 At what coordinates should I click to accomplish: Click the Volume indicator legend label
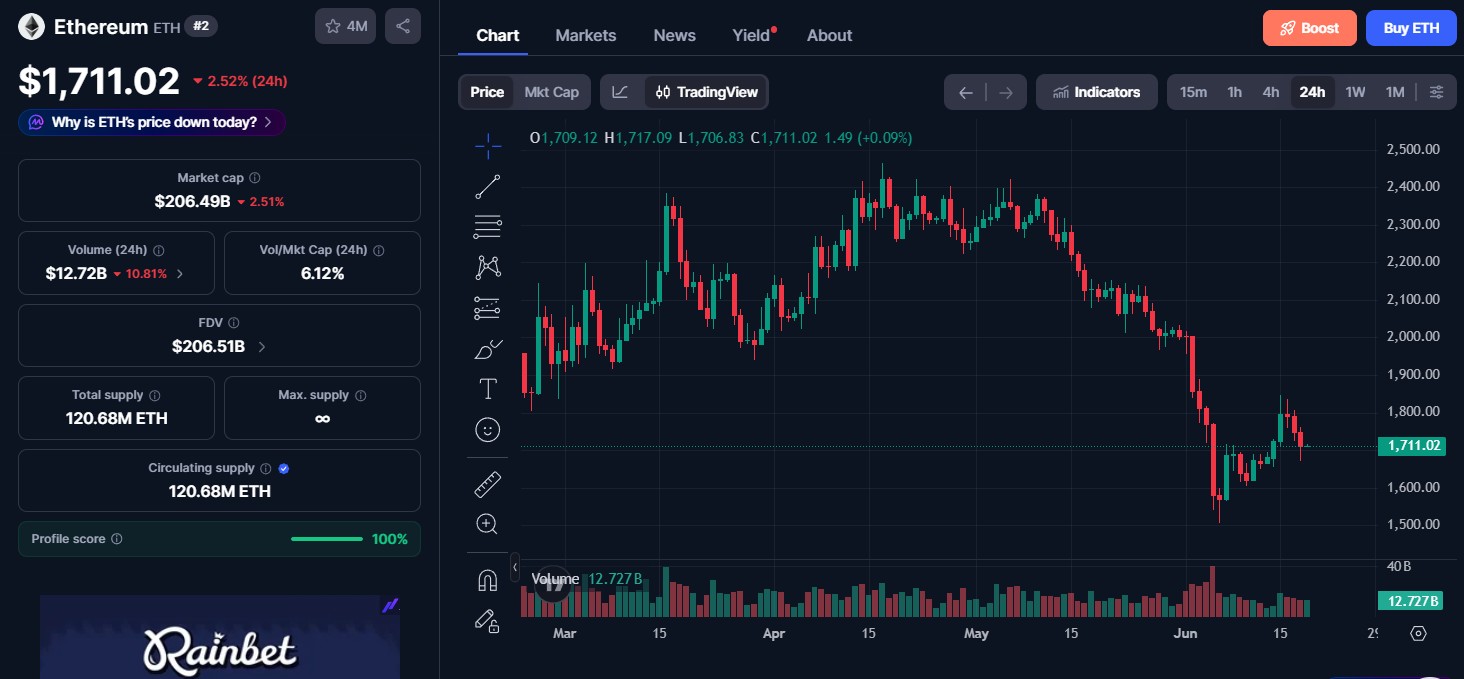point(555,579)
